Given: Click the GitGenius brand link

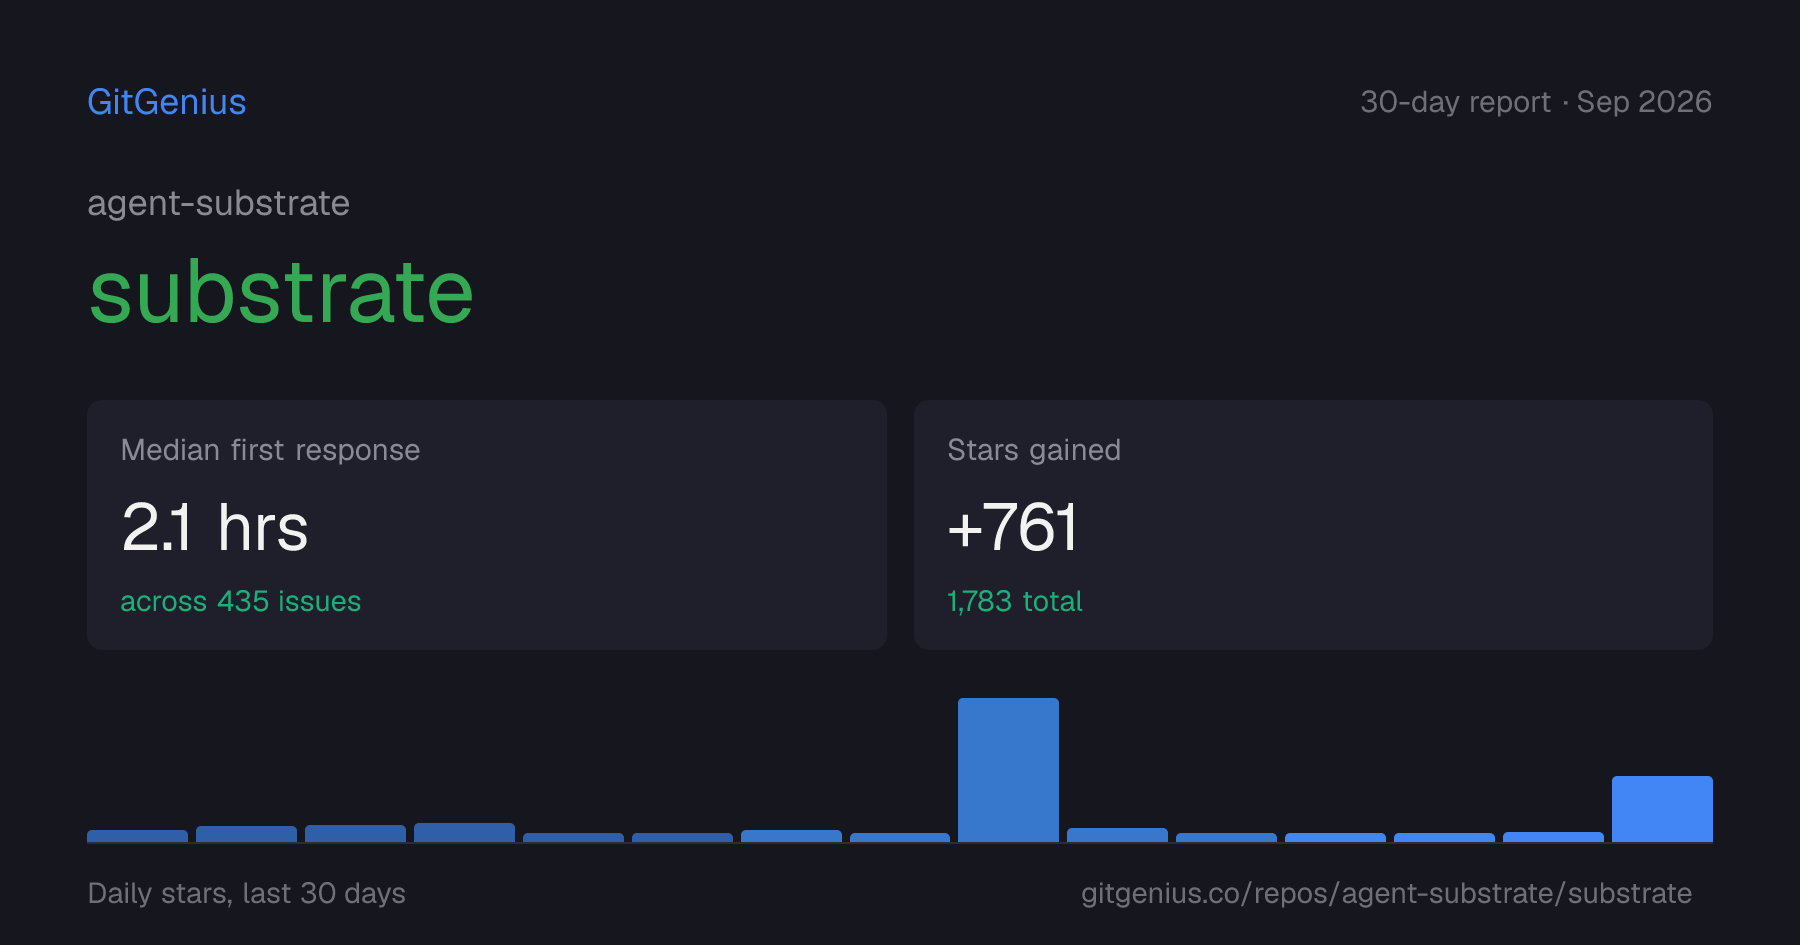Looking at the screenshot, I should point(166,102).
